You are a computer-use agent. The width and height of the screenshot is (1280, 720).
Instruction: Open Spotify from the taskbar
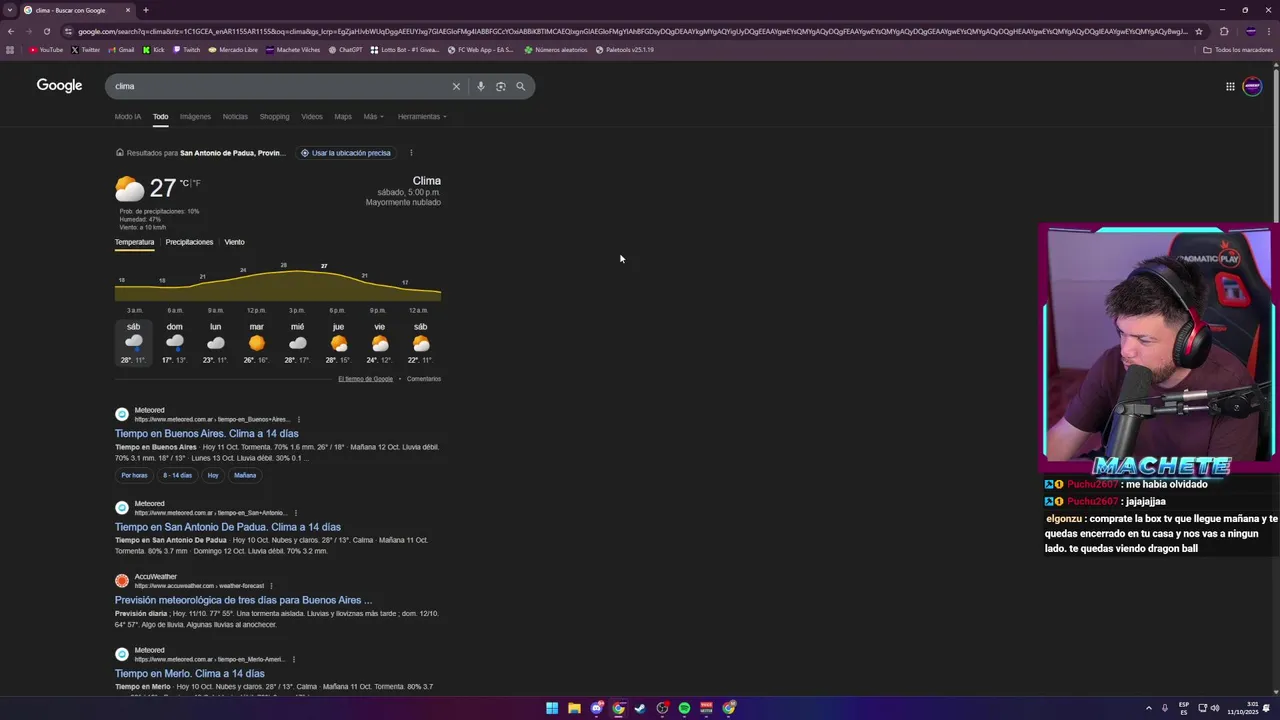[x=684, y=708]
